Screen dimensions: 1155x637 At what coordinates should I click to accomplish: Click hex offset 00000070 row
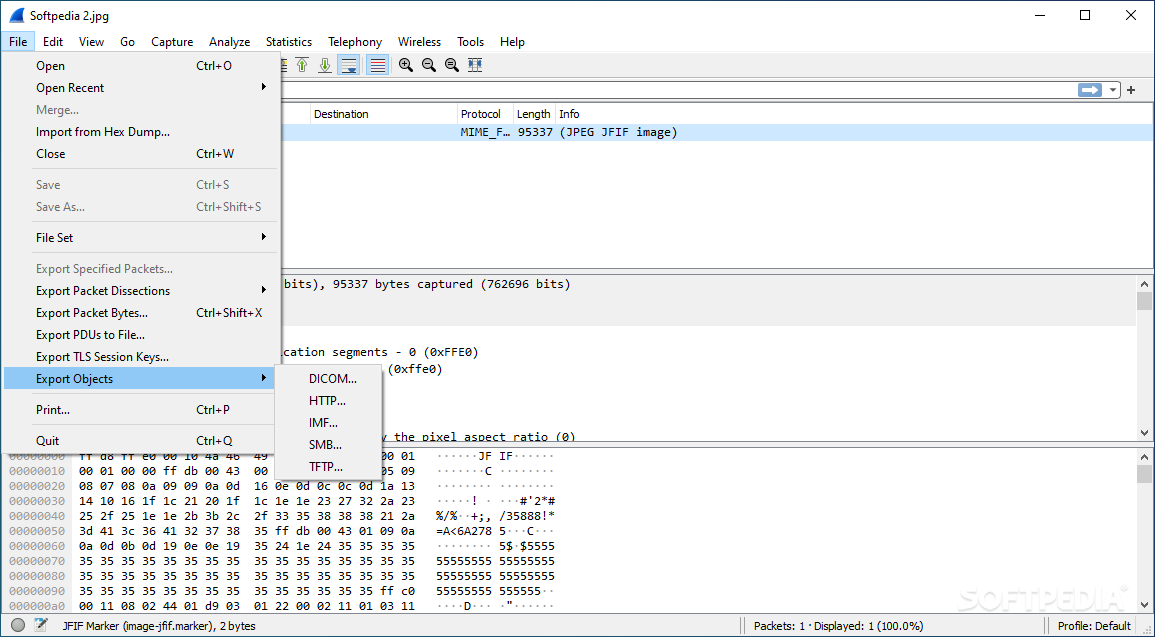[x=281, y=560]
